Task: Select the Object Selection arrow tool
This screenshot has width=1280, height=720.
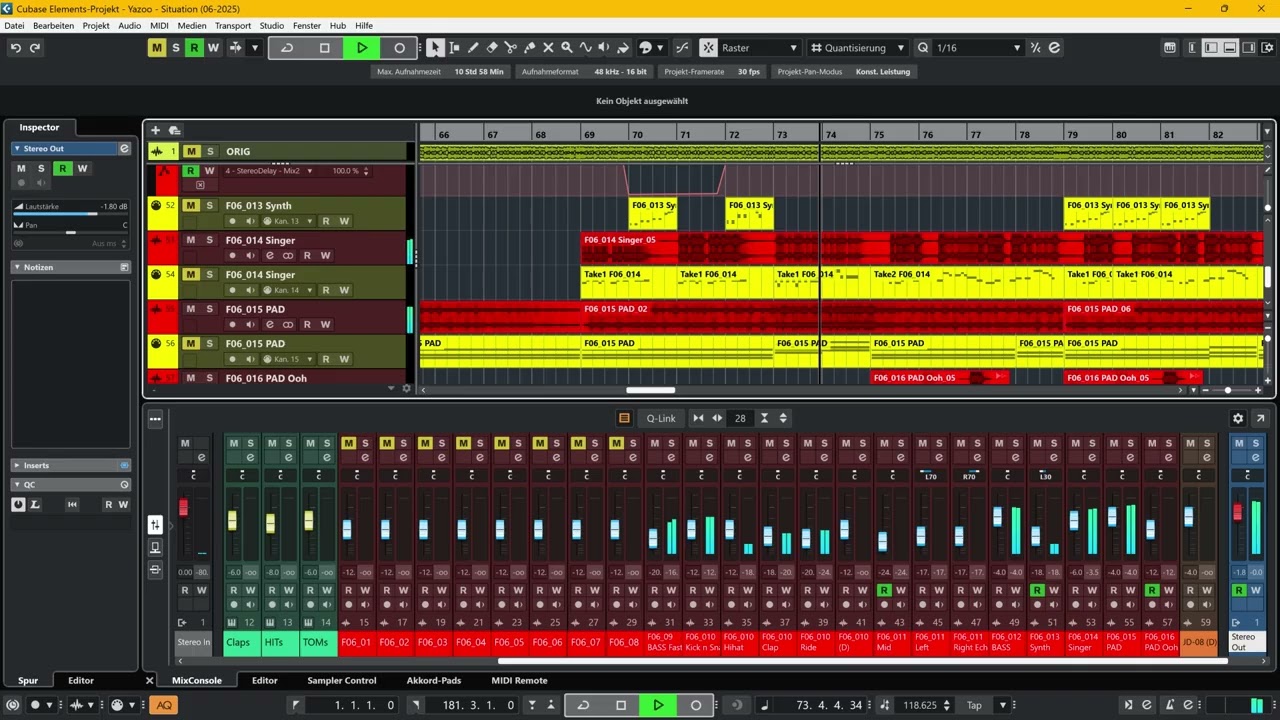Action: 435,48
